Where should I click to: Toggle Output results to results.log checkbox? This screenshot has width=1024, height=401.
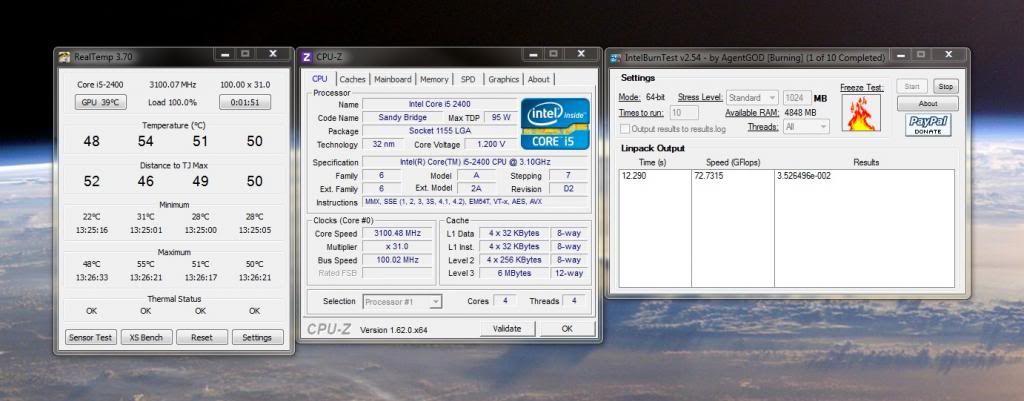625,129
